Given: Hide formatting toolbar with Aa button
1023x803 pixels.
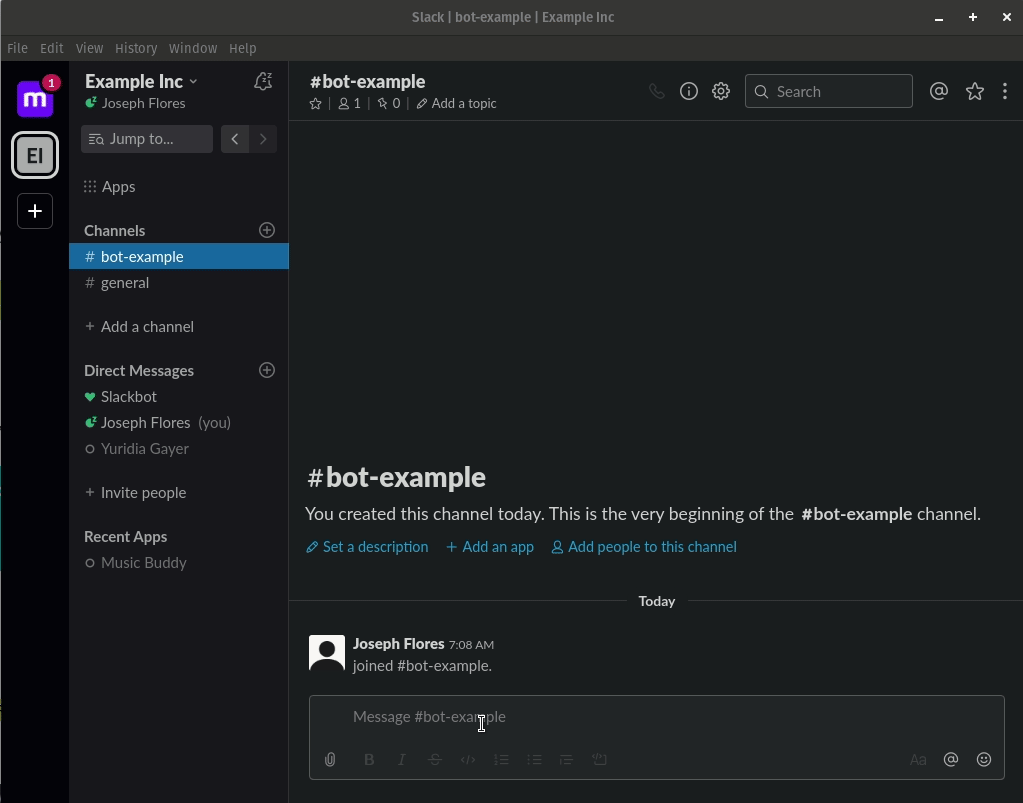Looking at the screenshot, I should [918, 759].
